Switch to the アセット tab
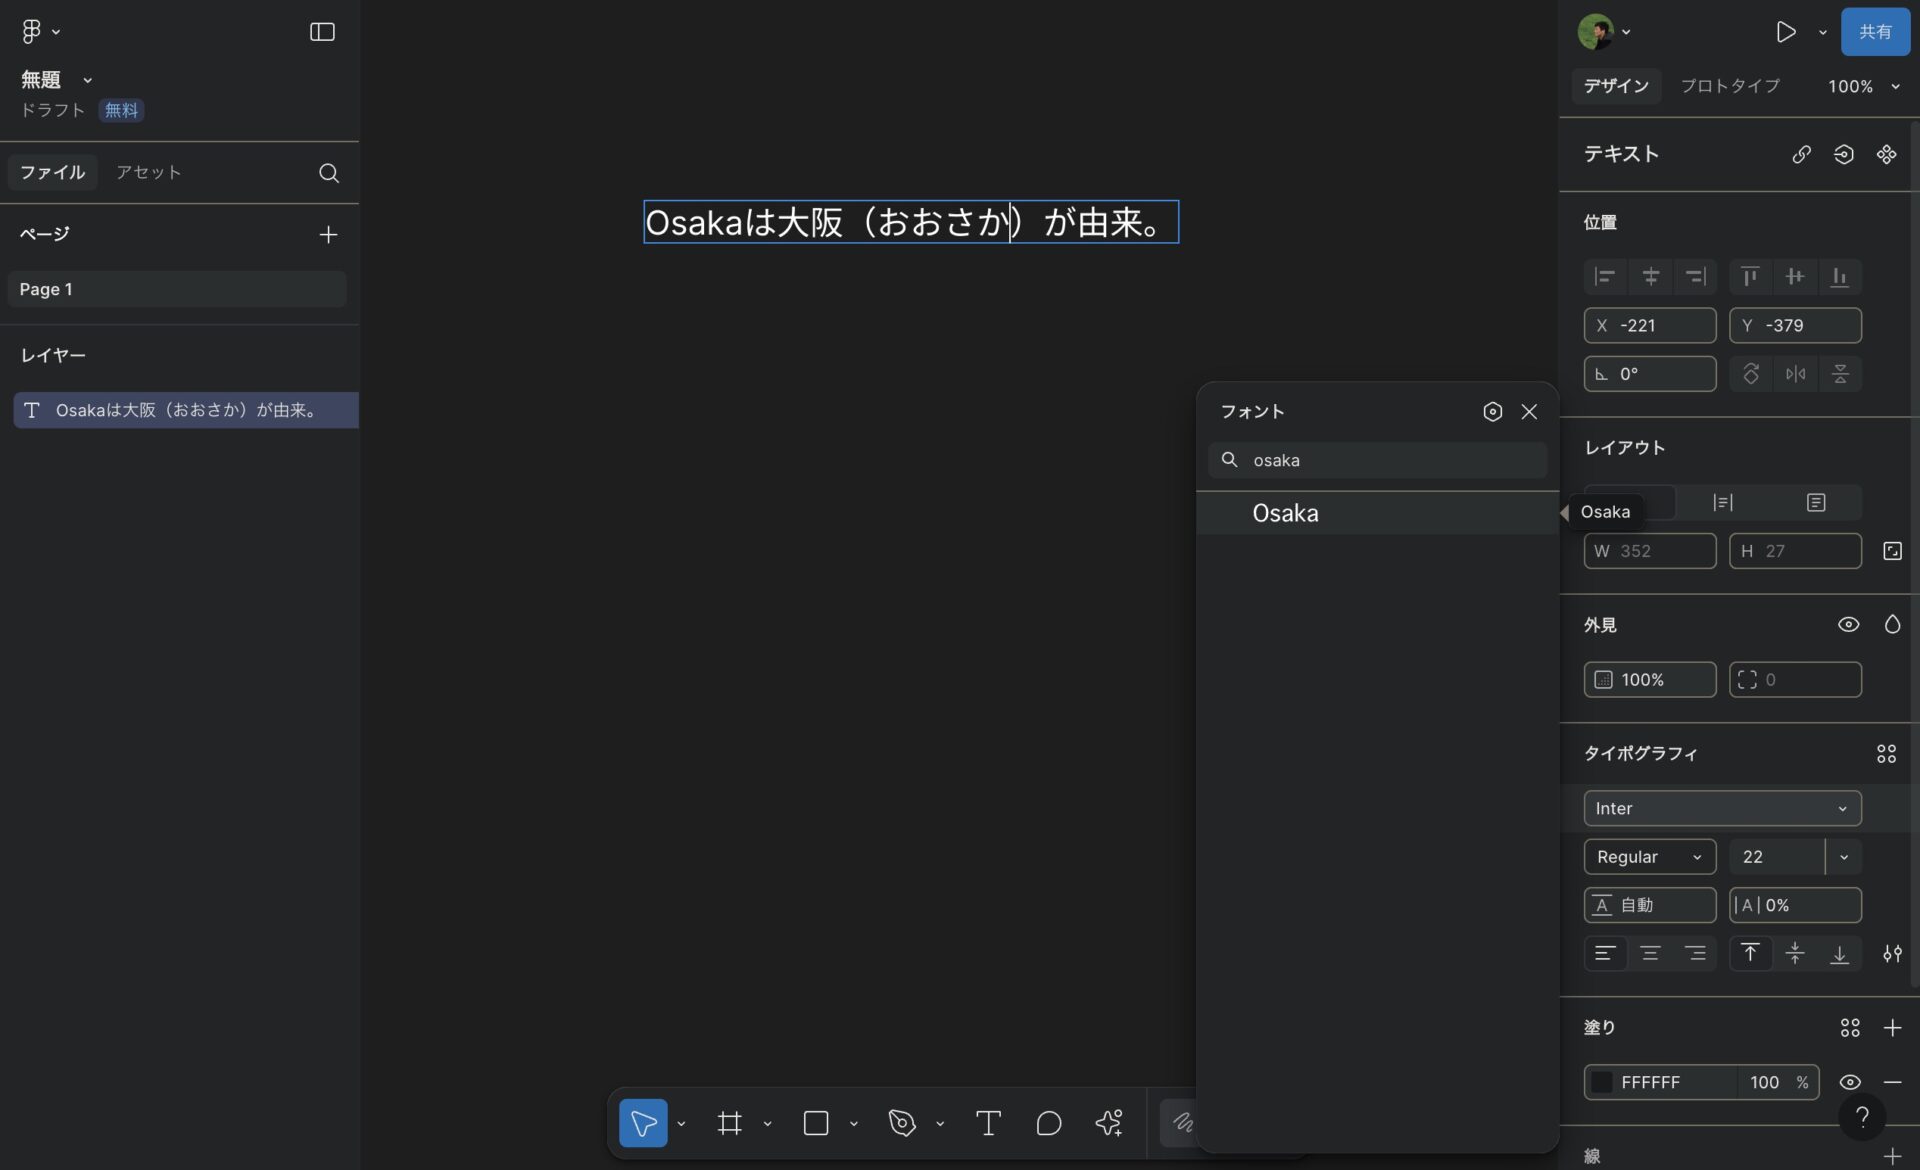This screenshot has width=1920, height=1170. tap(148, 173)
